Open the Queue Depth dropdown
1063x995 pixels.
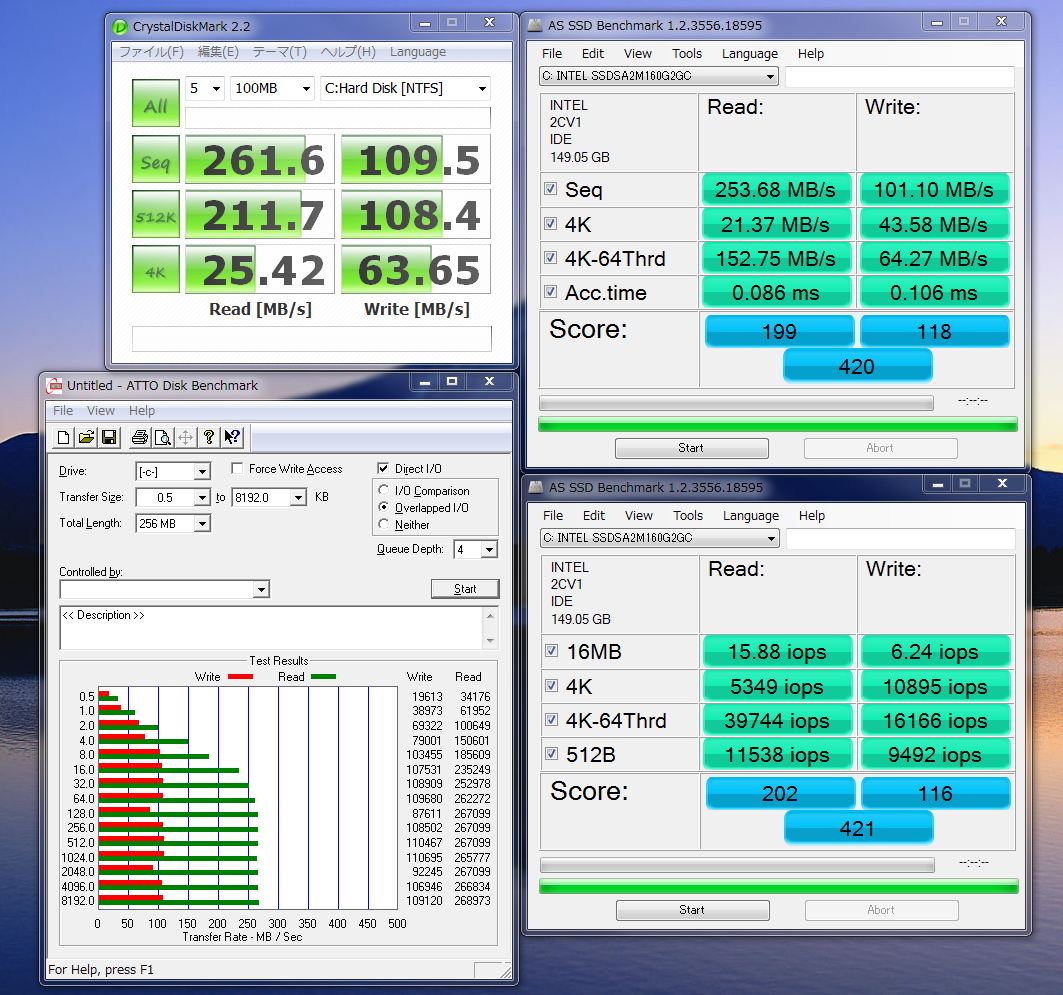click(x=489, y=550)
